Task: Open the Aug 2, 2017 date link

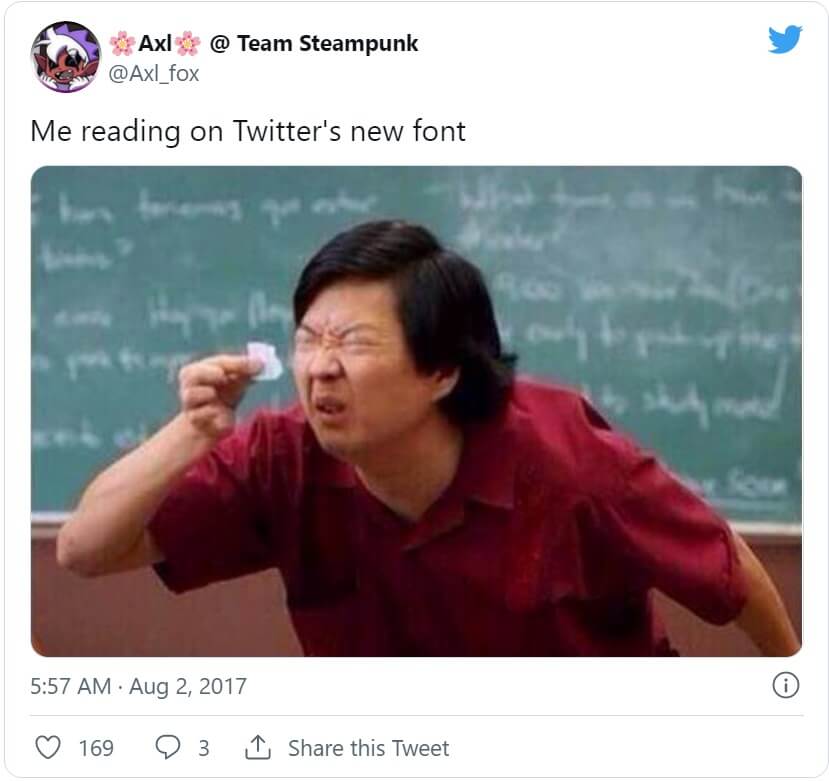Action: 188,686
